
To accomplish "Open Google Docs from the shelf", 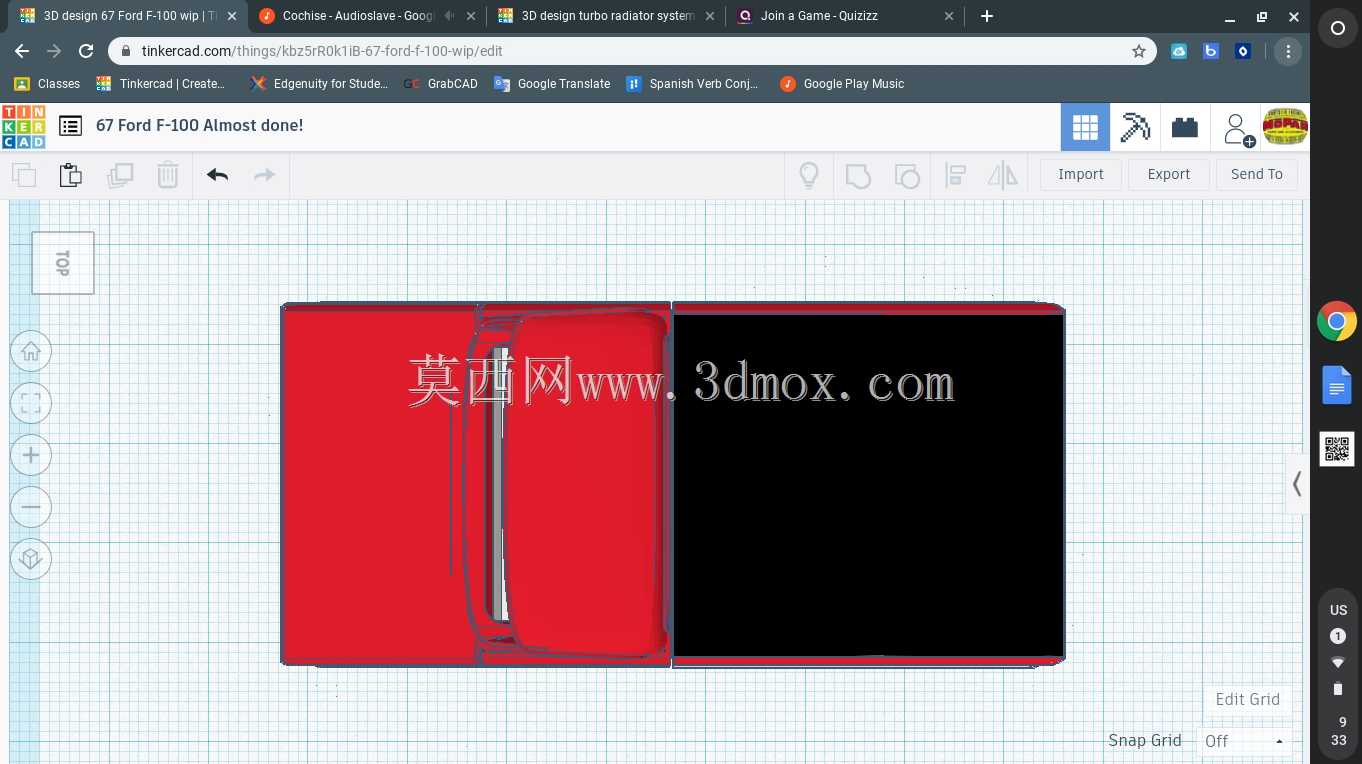I will coord(1337,385).
